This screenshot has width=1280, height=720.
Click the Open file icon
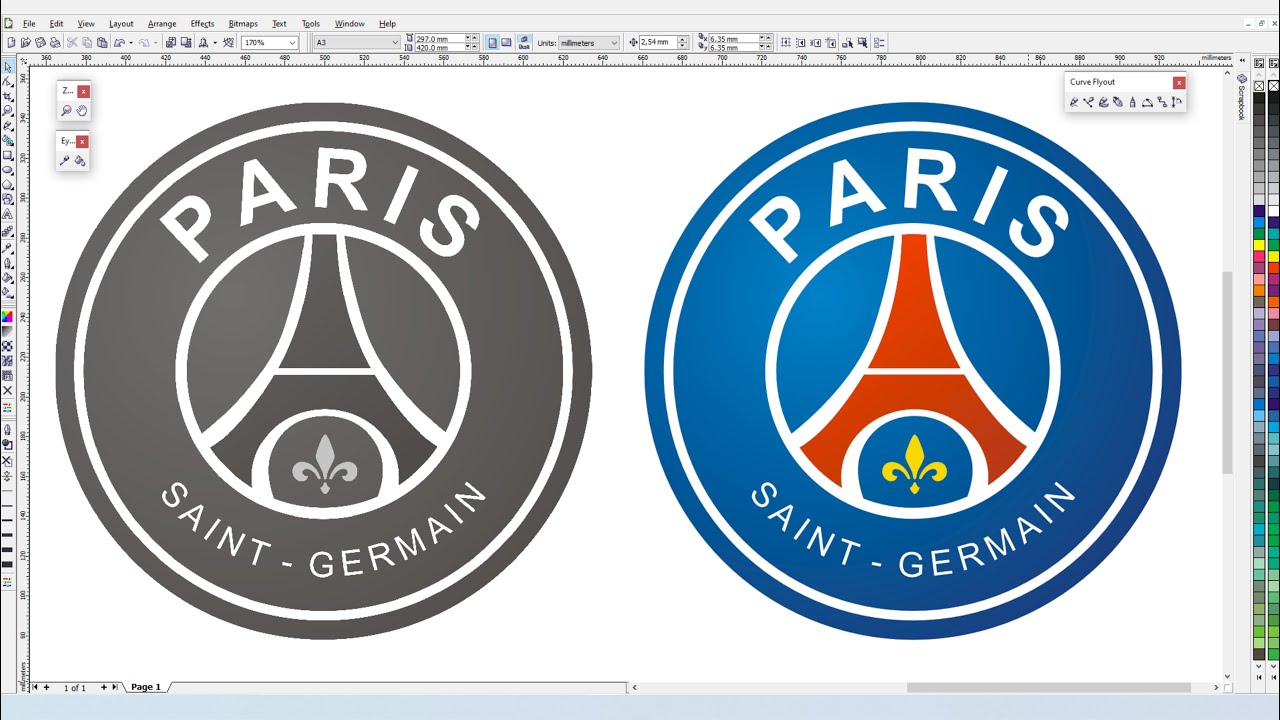(x=26, y=43)
